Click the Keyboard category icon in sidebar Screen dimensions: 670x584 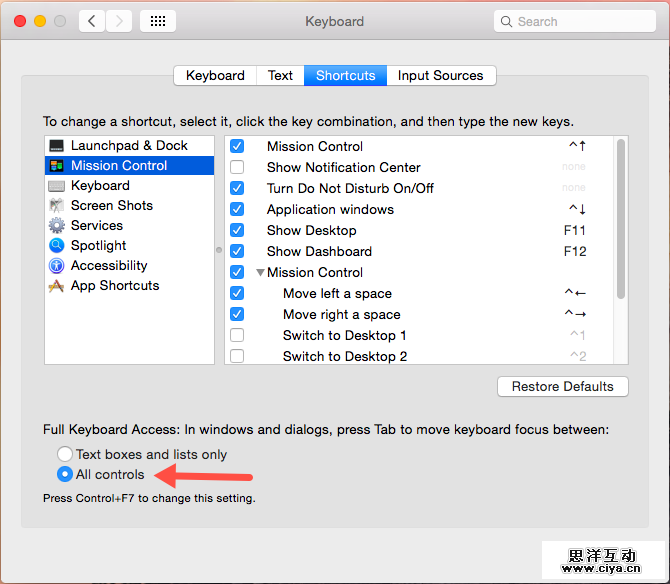pos(56,185)
